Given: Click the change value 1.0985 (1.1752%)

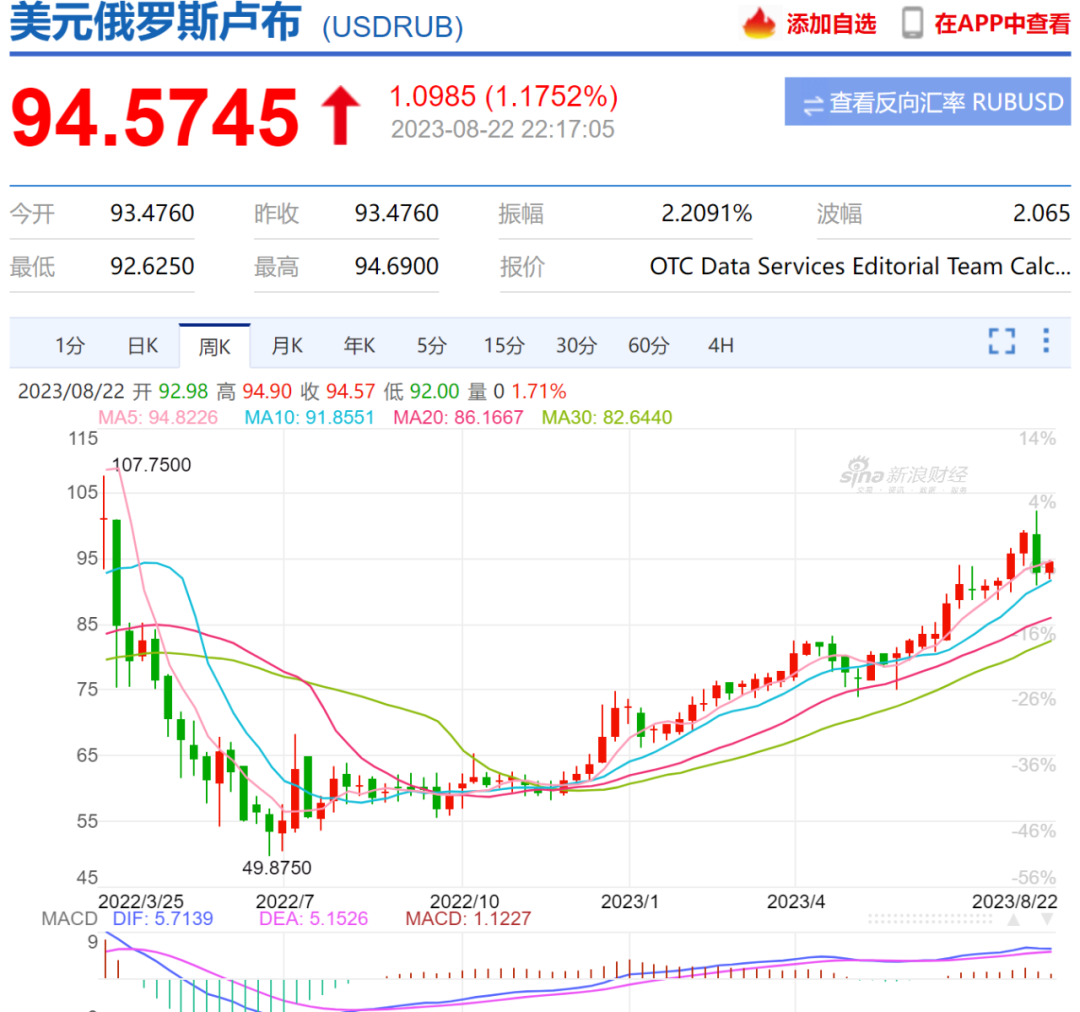Looking at the screenshot, I should pyautogui.click(x=503, y=96).
